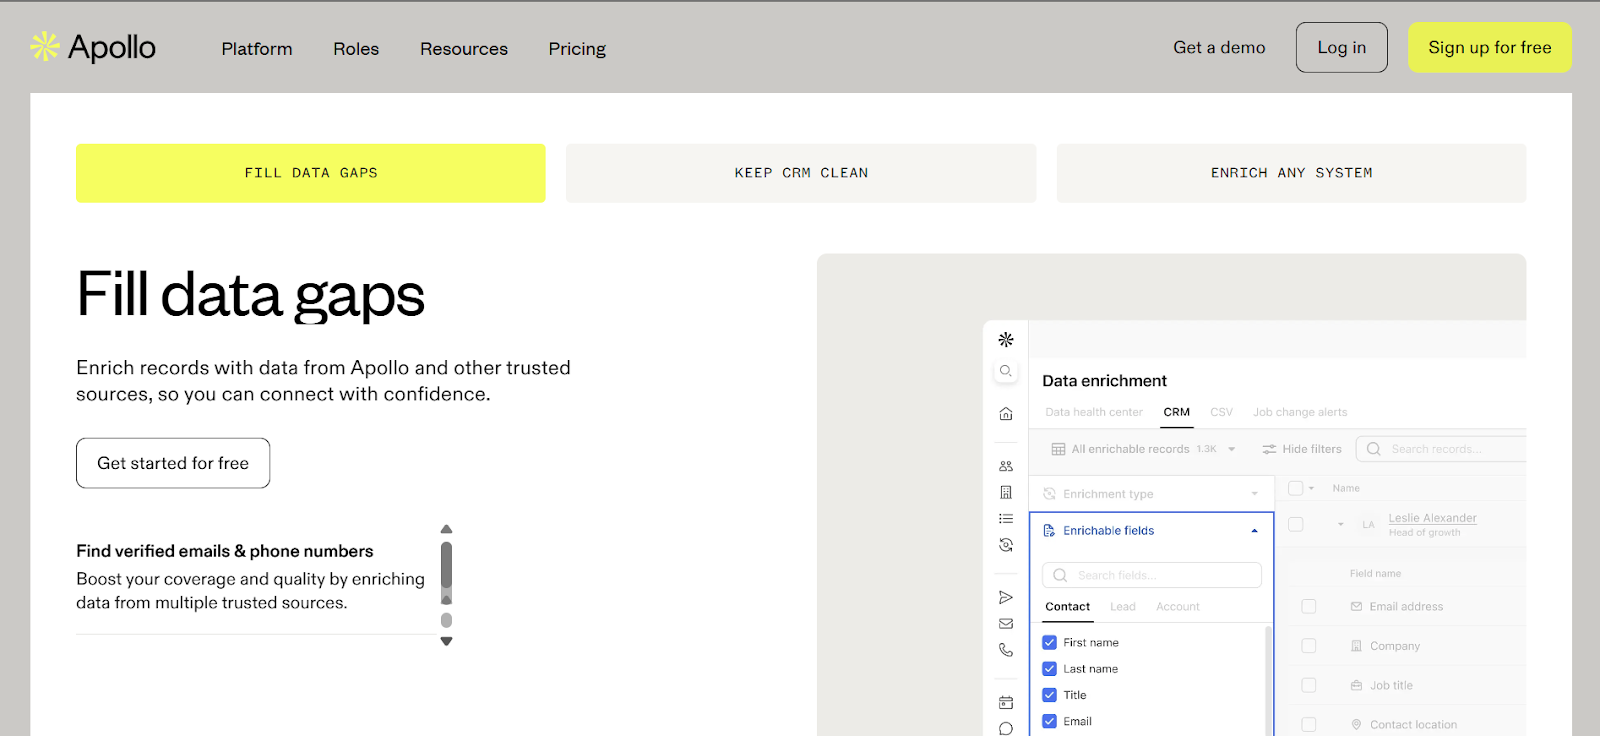The width and height of the screenshot is (1600, 736).
Task: Click the magnifier icon in Search fields box
Action: click(1060, 575)
